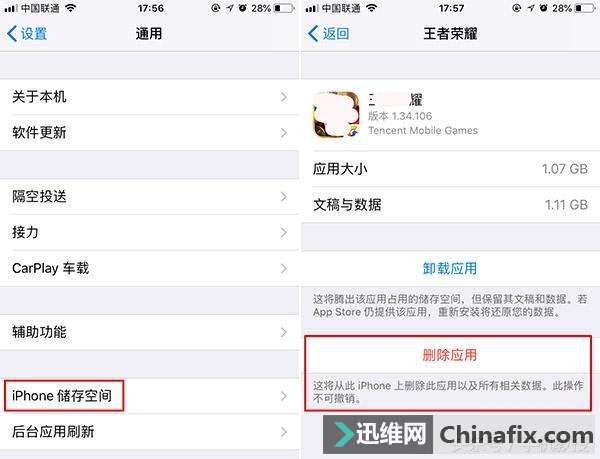Tap the 返回 back arrow icon

(x=313, y=34)
